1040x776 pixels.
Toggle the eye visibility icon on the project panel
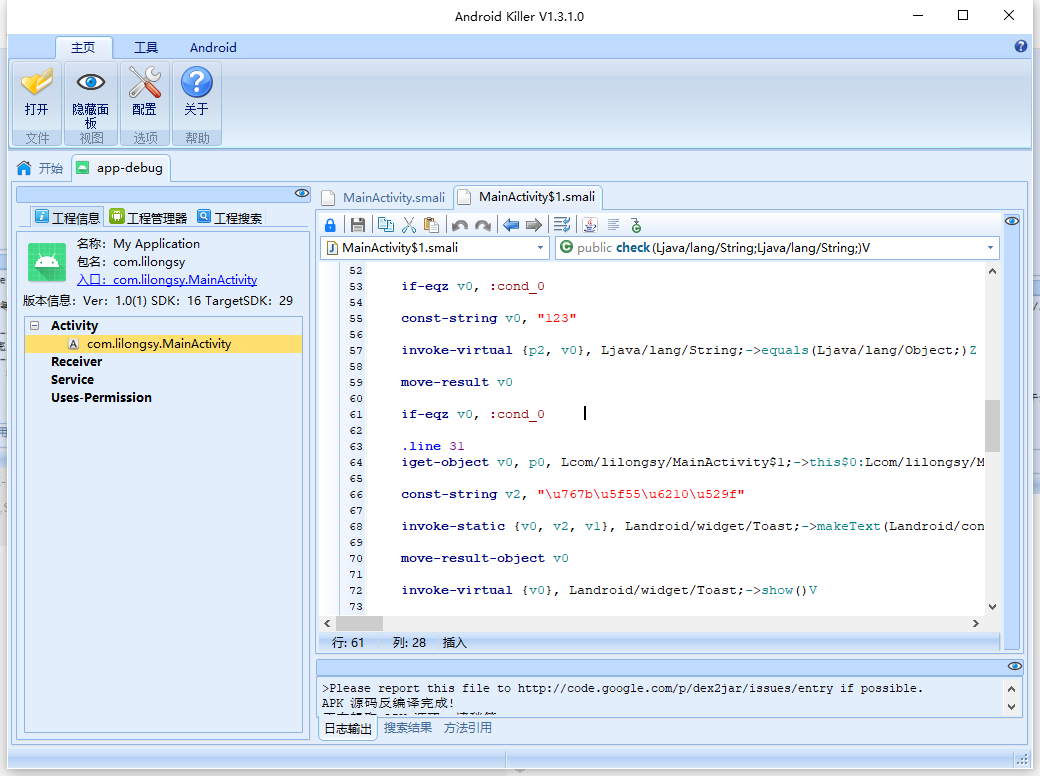point(302,193)
